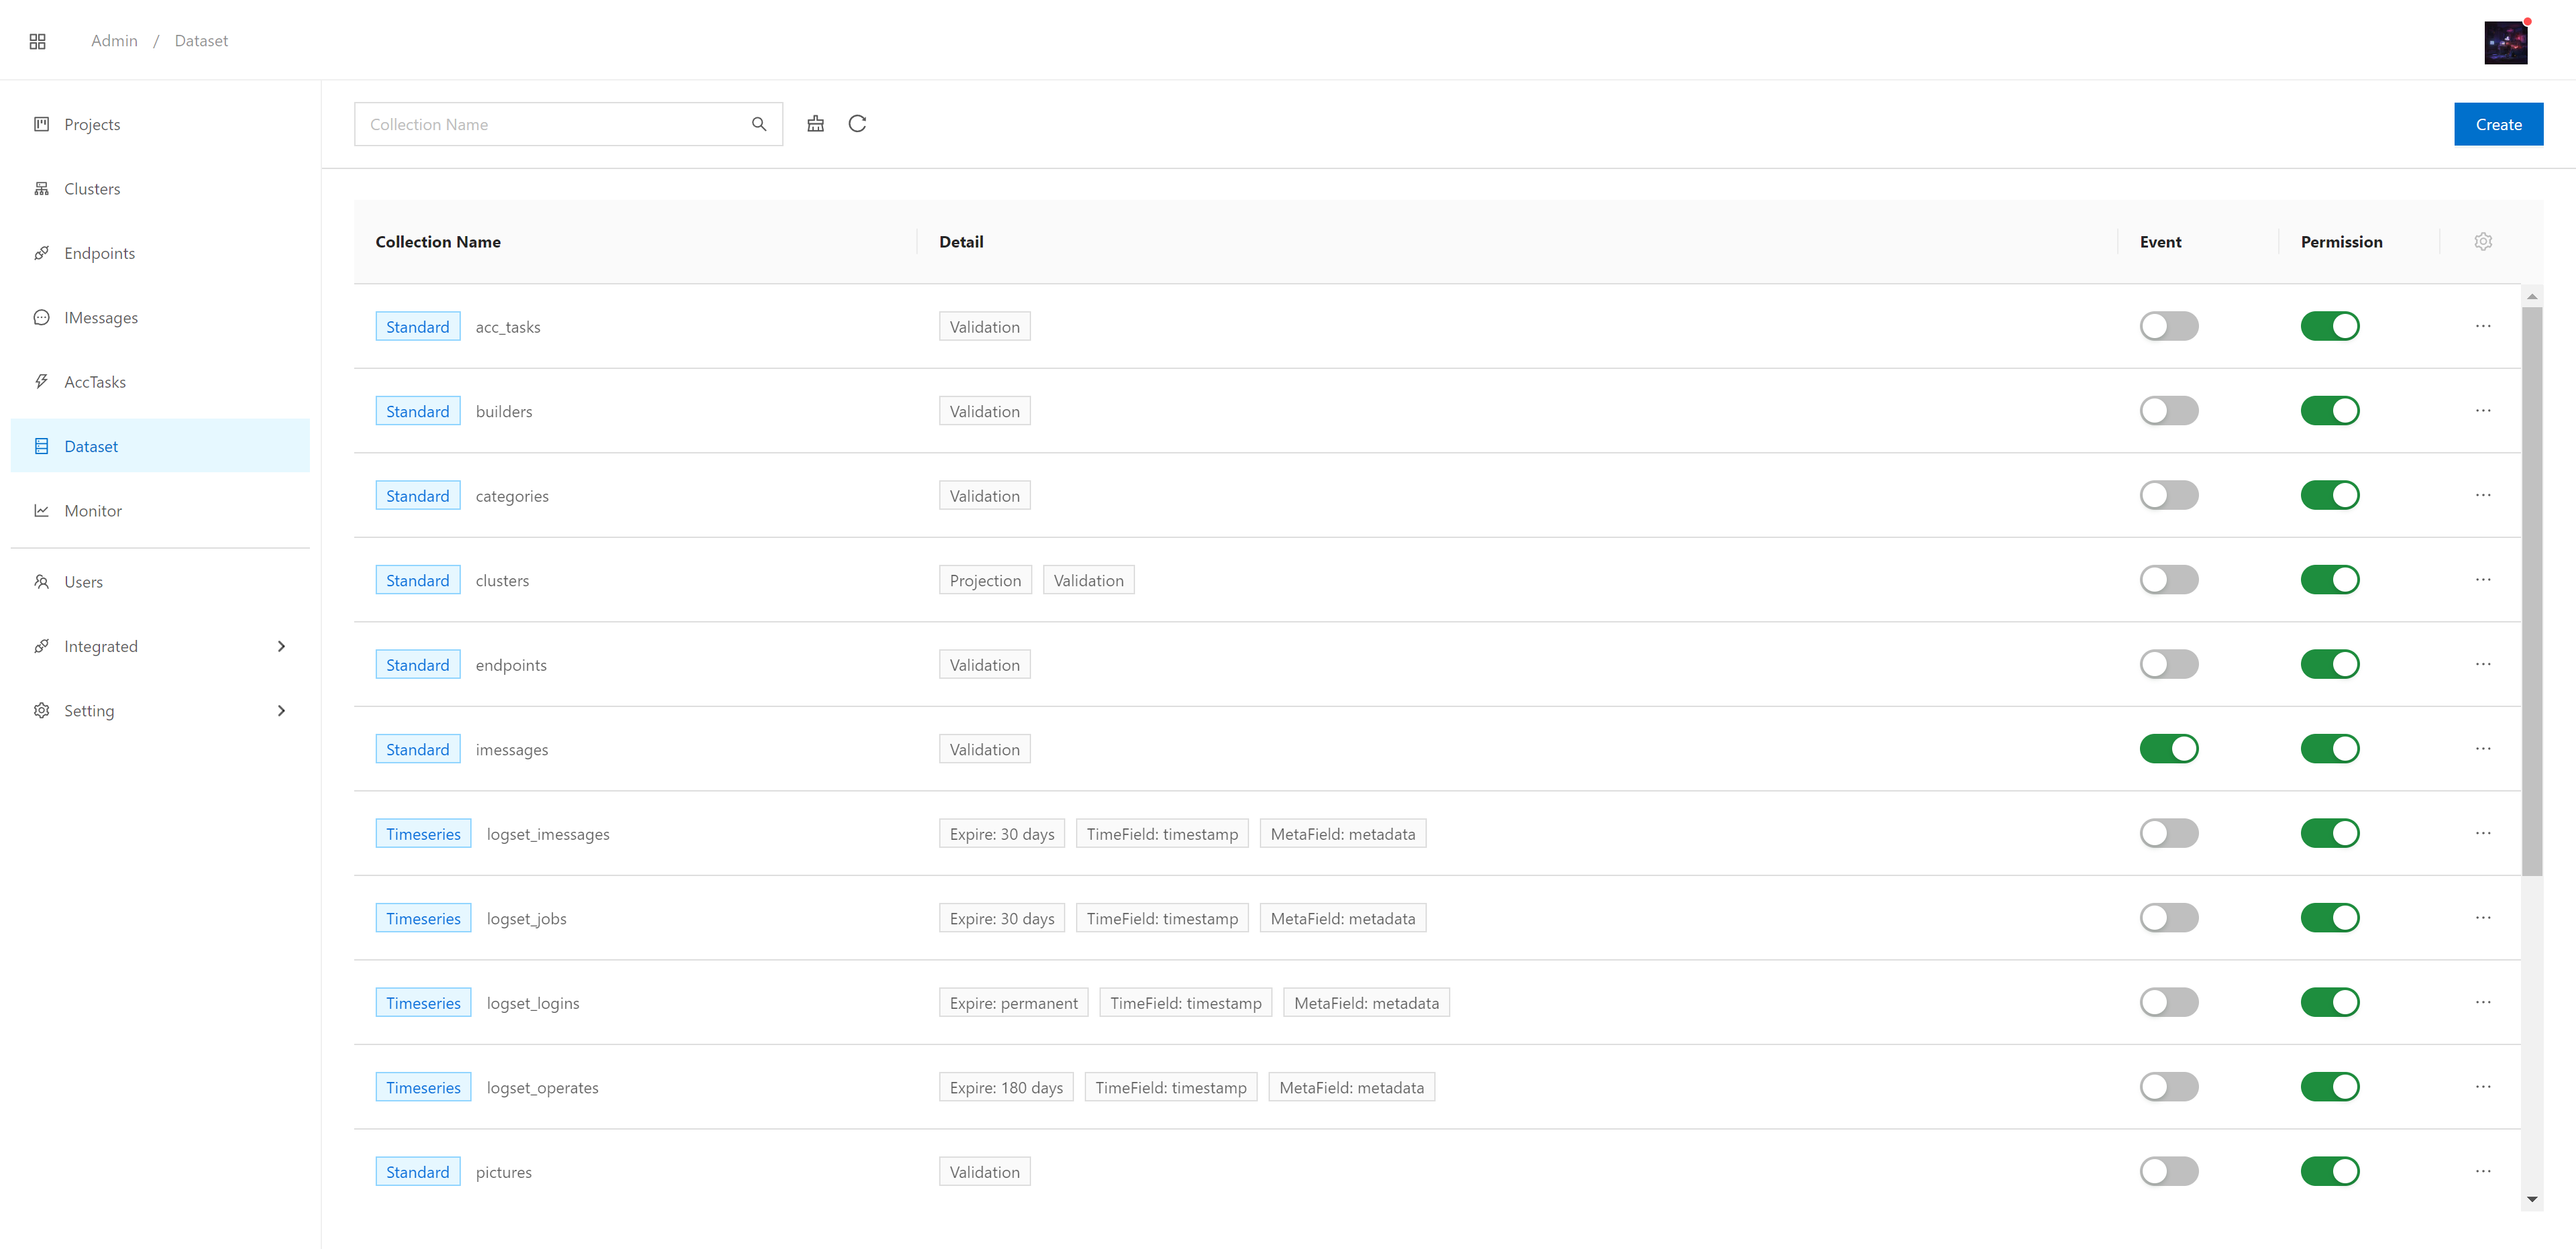The height and width of the screenshot is (1249, 2576).
Task: Enable Event toggle for builders
Action: (x=2168, y=411)
